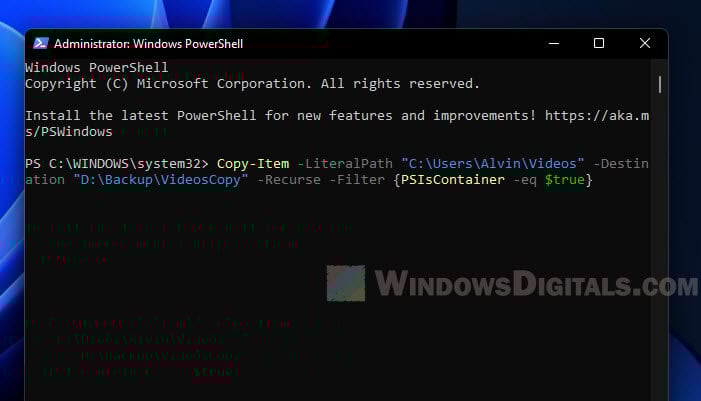Click the 'Administrator: Windows PowerShell' title text
The height and width of the screenshot is (401, 701).
coord(148,44)
